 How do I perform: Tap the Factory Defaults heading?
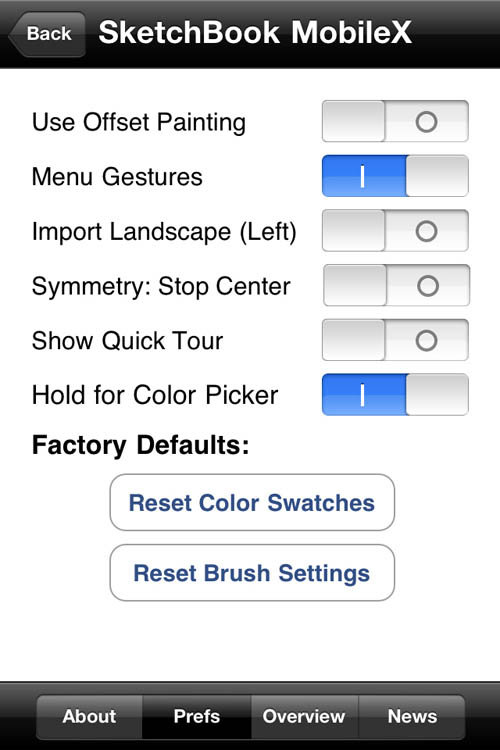(141, 445)
